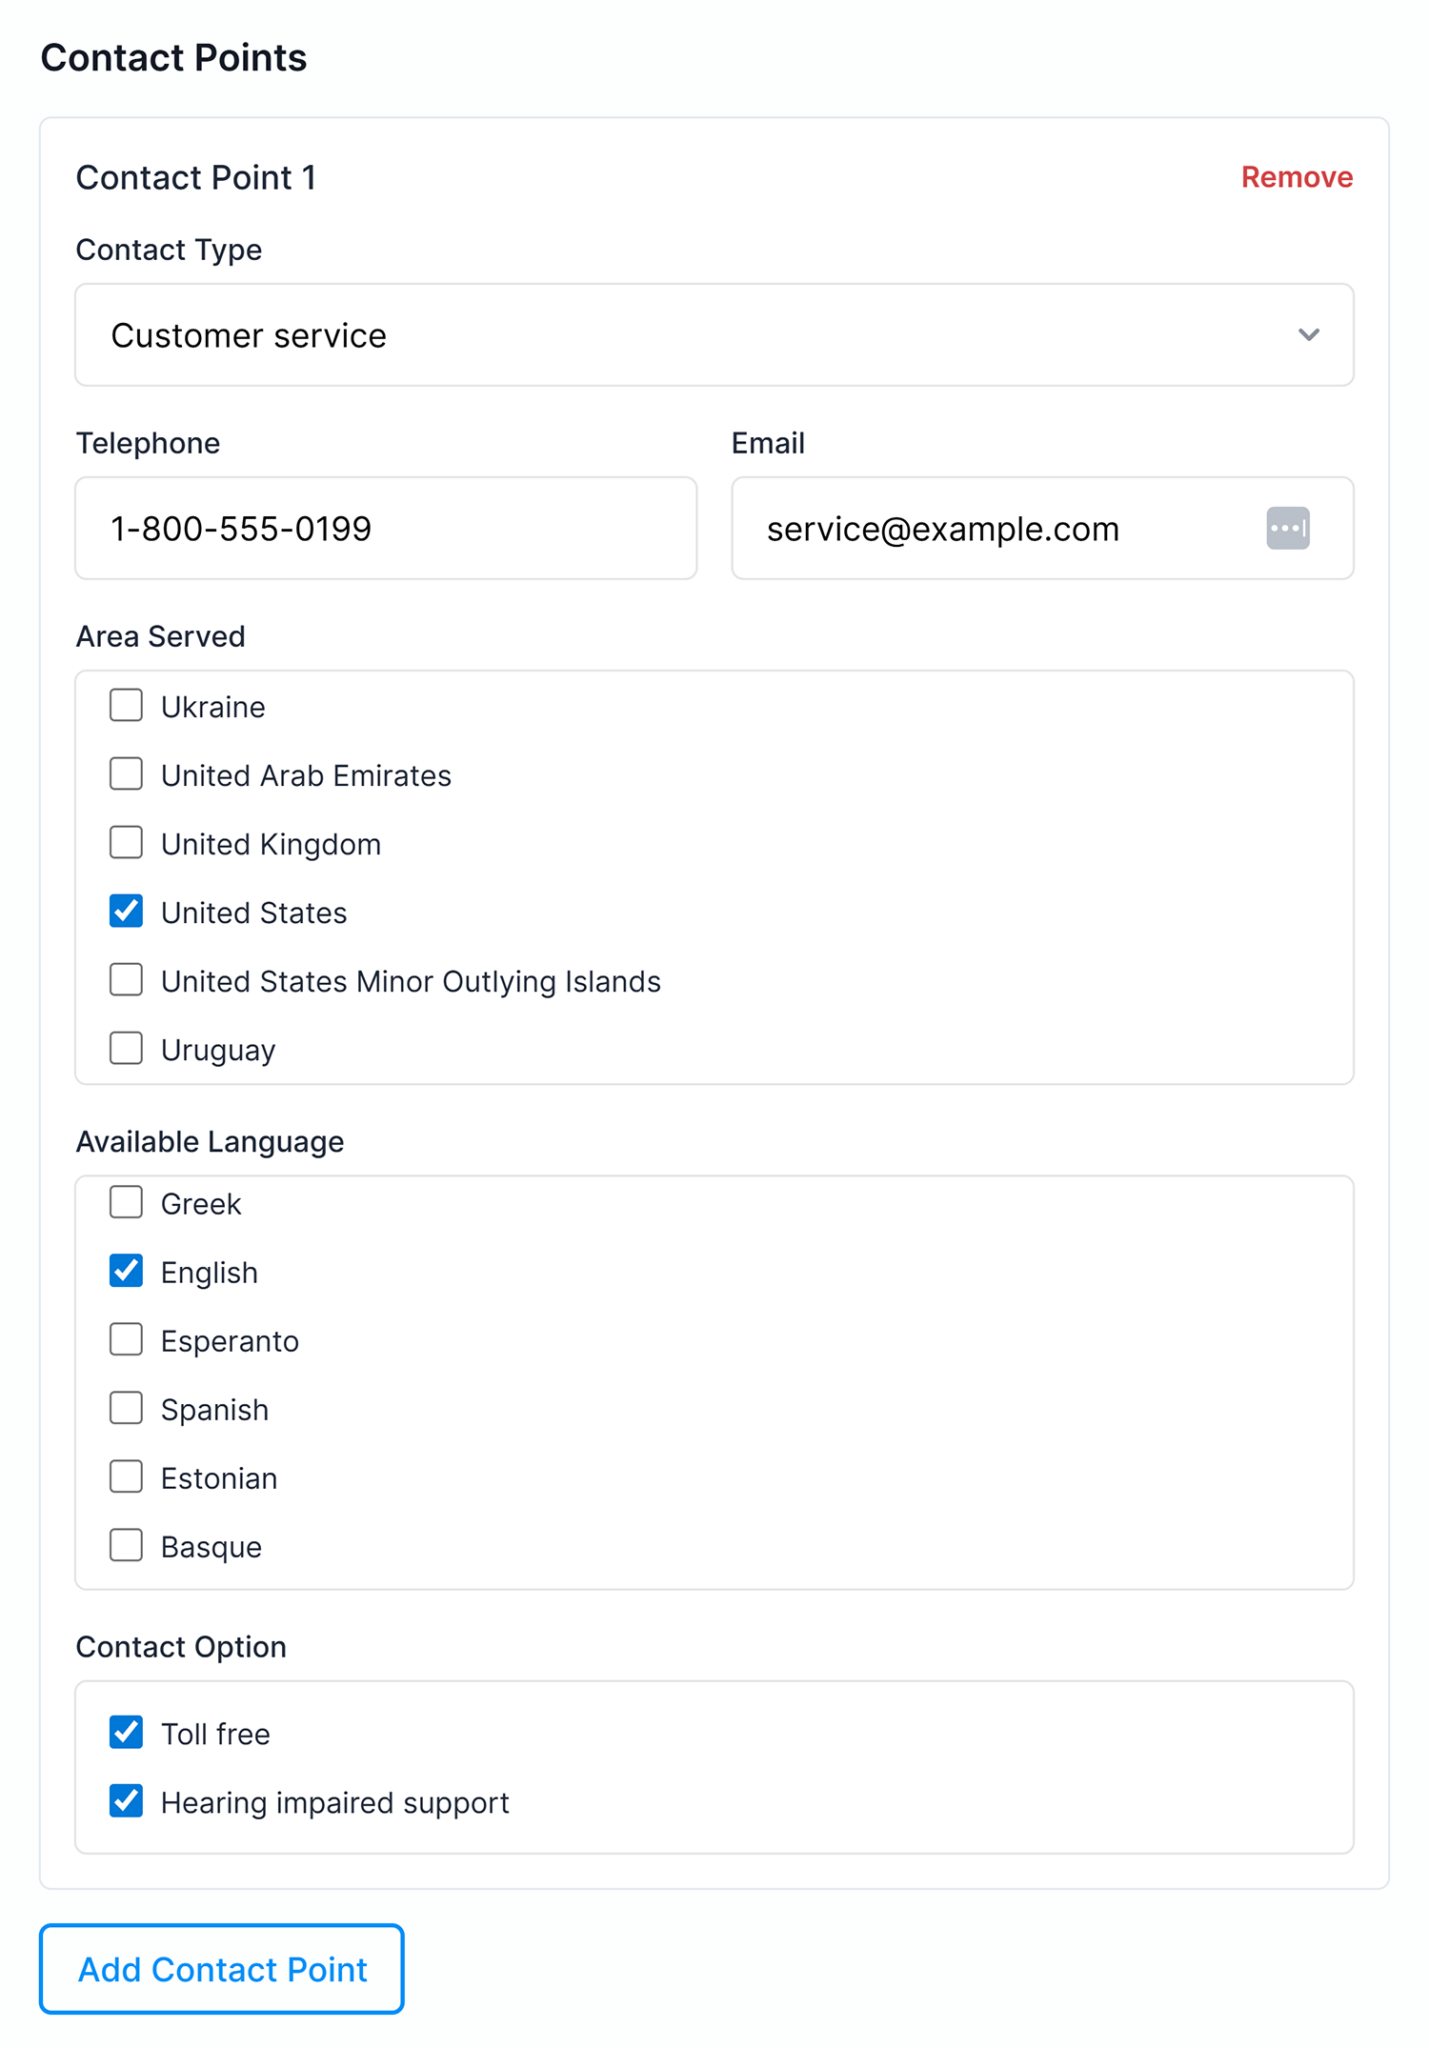Open the Contact Type dropdown
The image size is (1429, 2048).
(714, 335)
